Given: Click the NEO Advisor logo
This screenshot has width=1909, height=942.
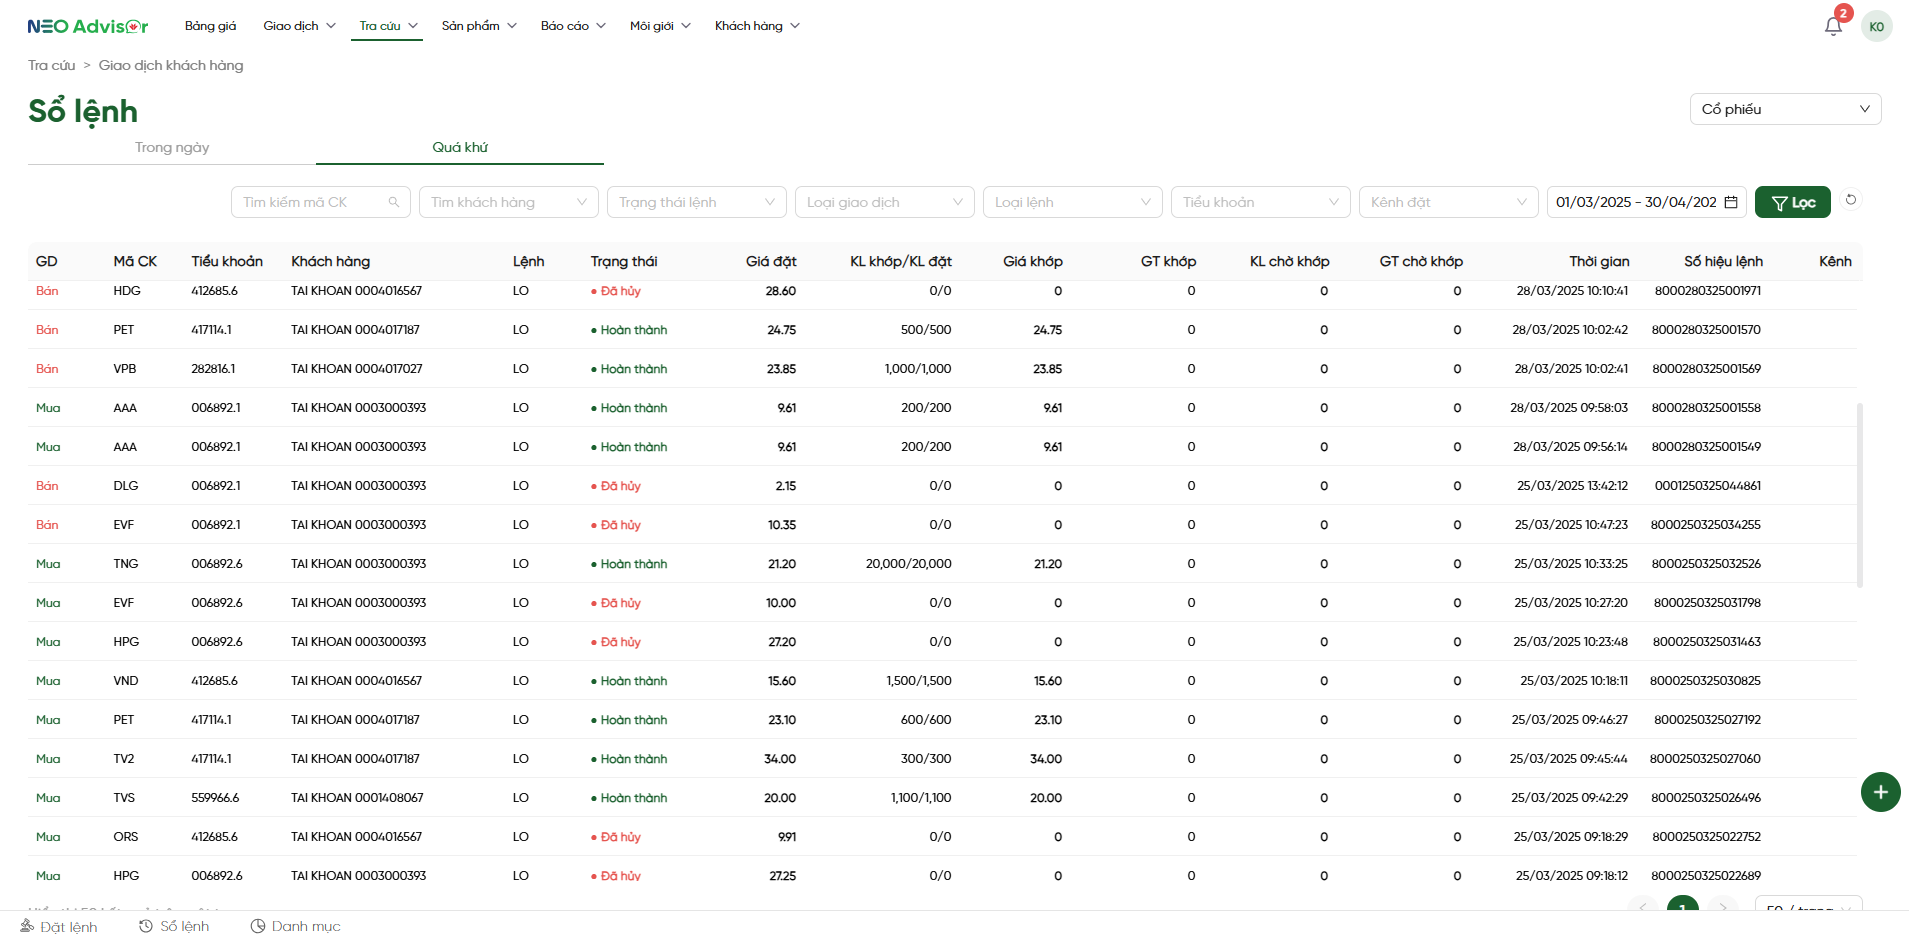Looking at the screenshot, I should click(88, 26).
